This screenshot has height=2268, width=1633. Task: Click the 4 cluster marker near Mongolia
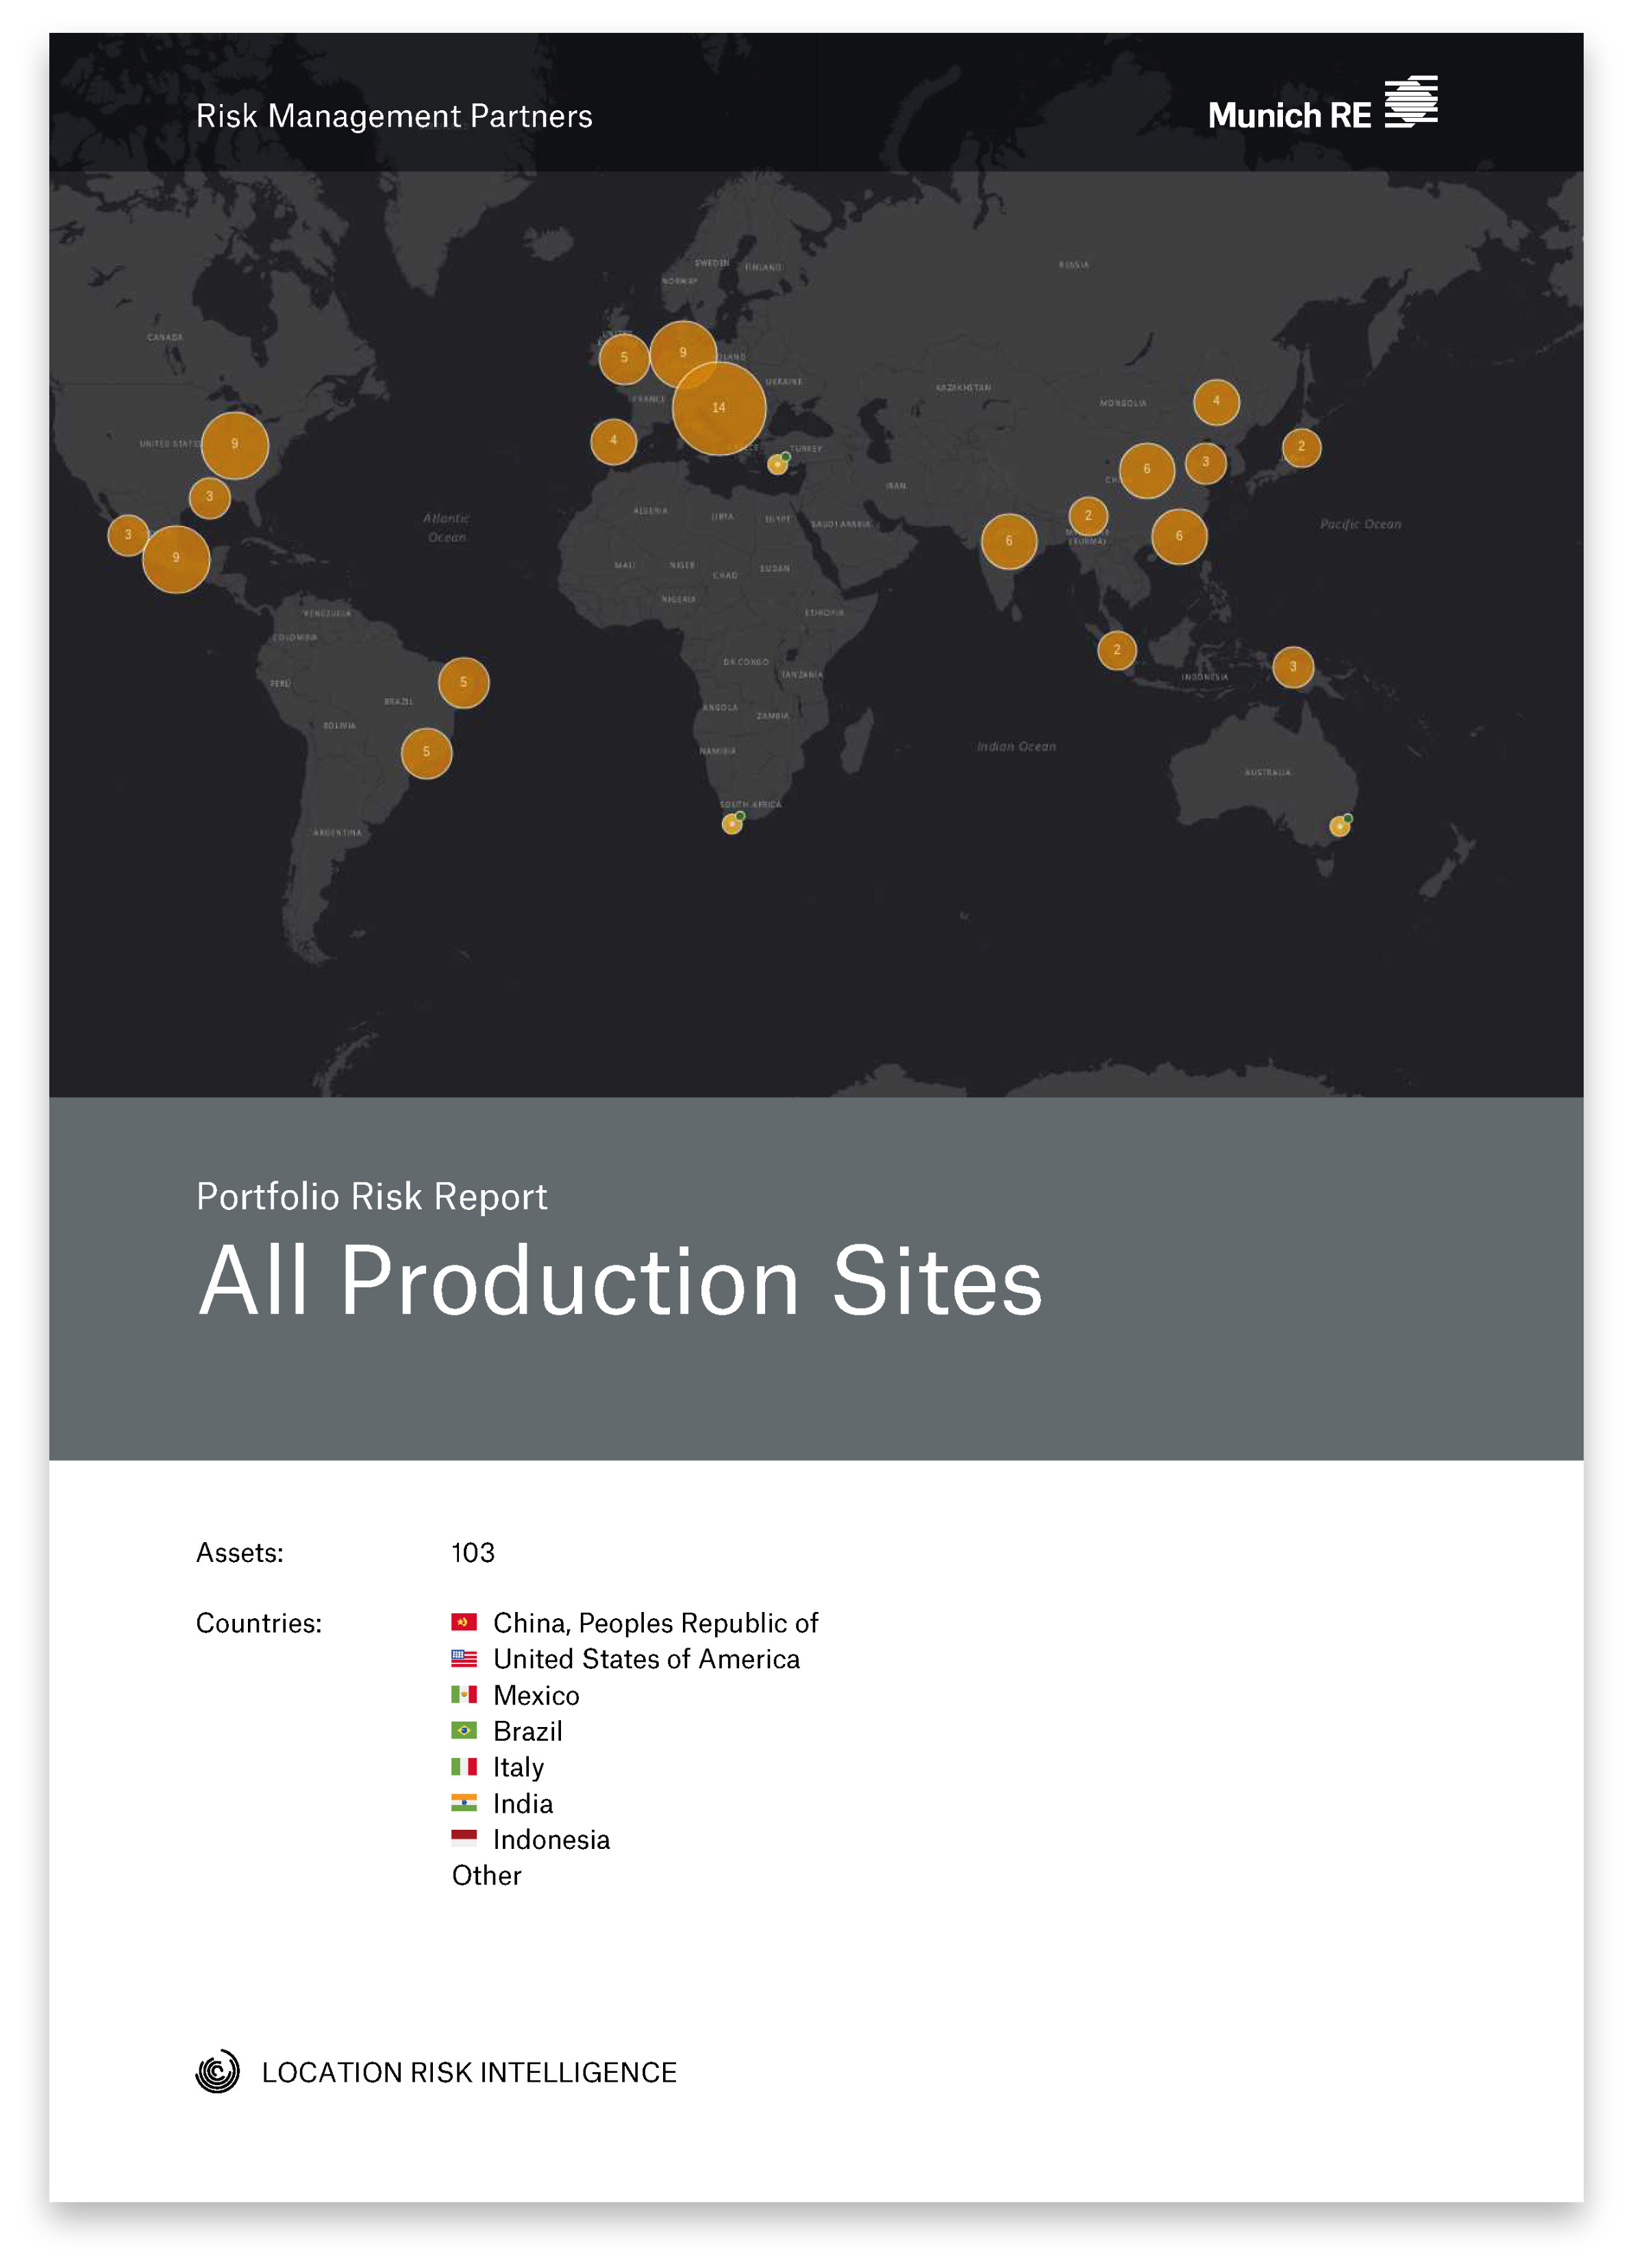(1216, 402)
